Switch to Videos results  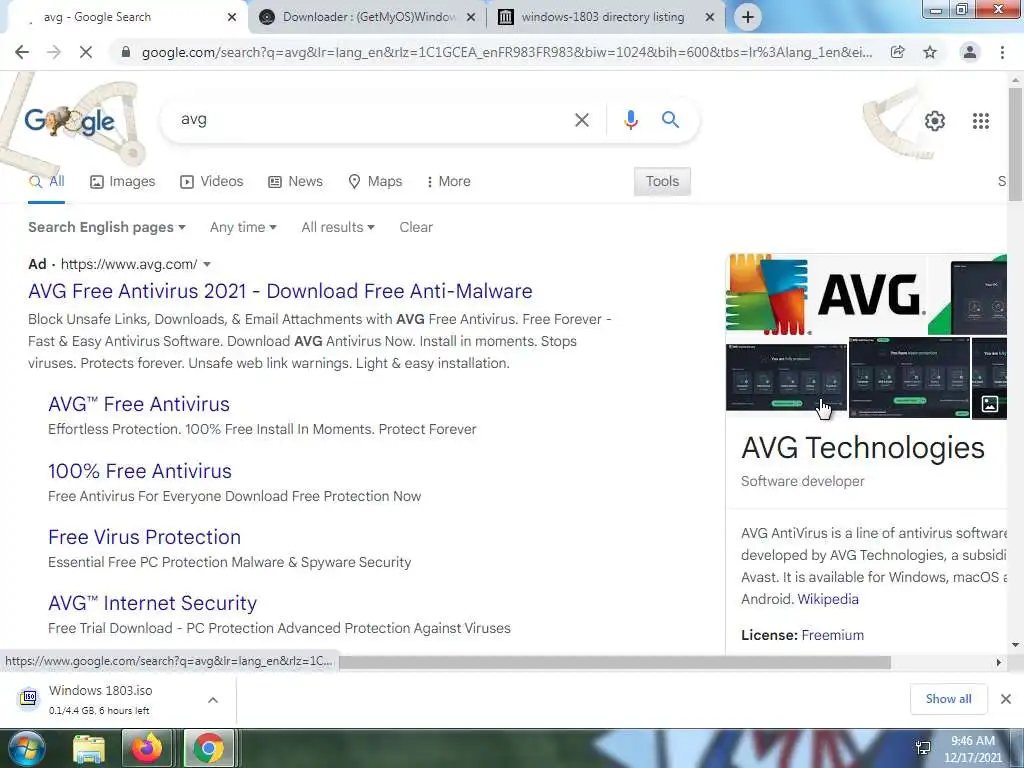coord(212,182)
